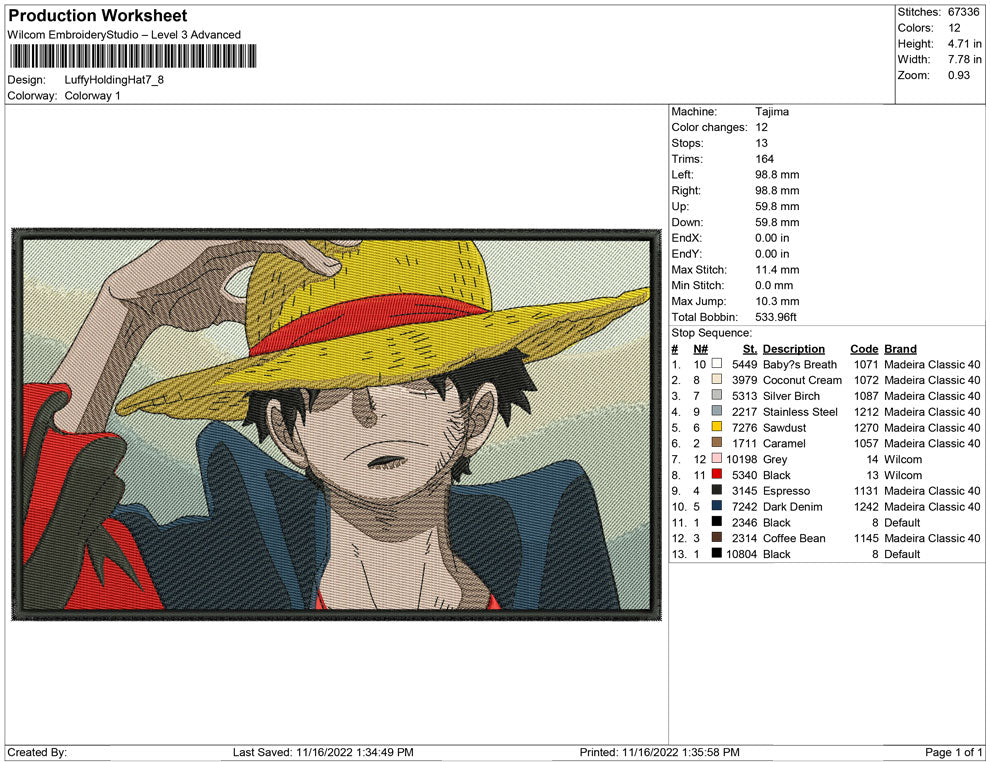The width and height of the screenshot is (990, 762).
Task: Click the Baby?s Breath white color swatch
Action: (717, 364)
